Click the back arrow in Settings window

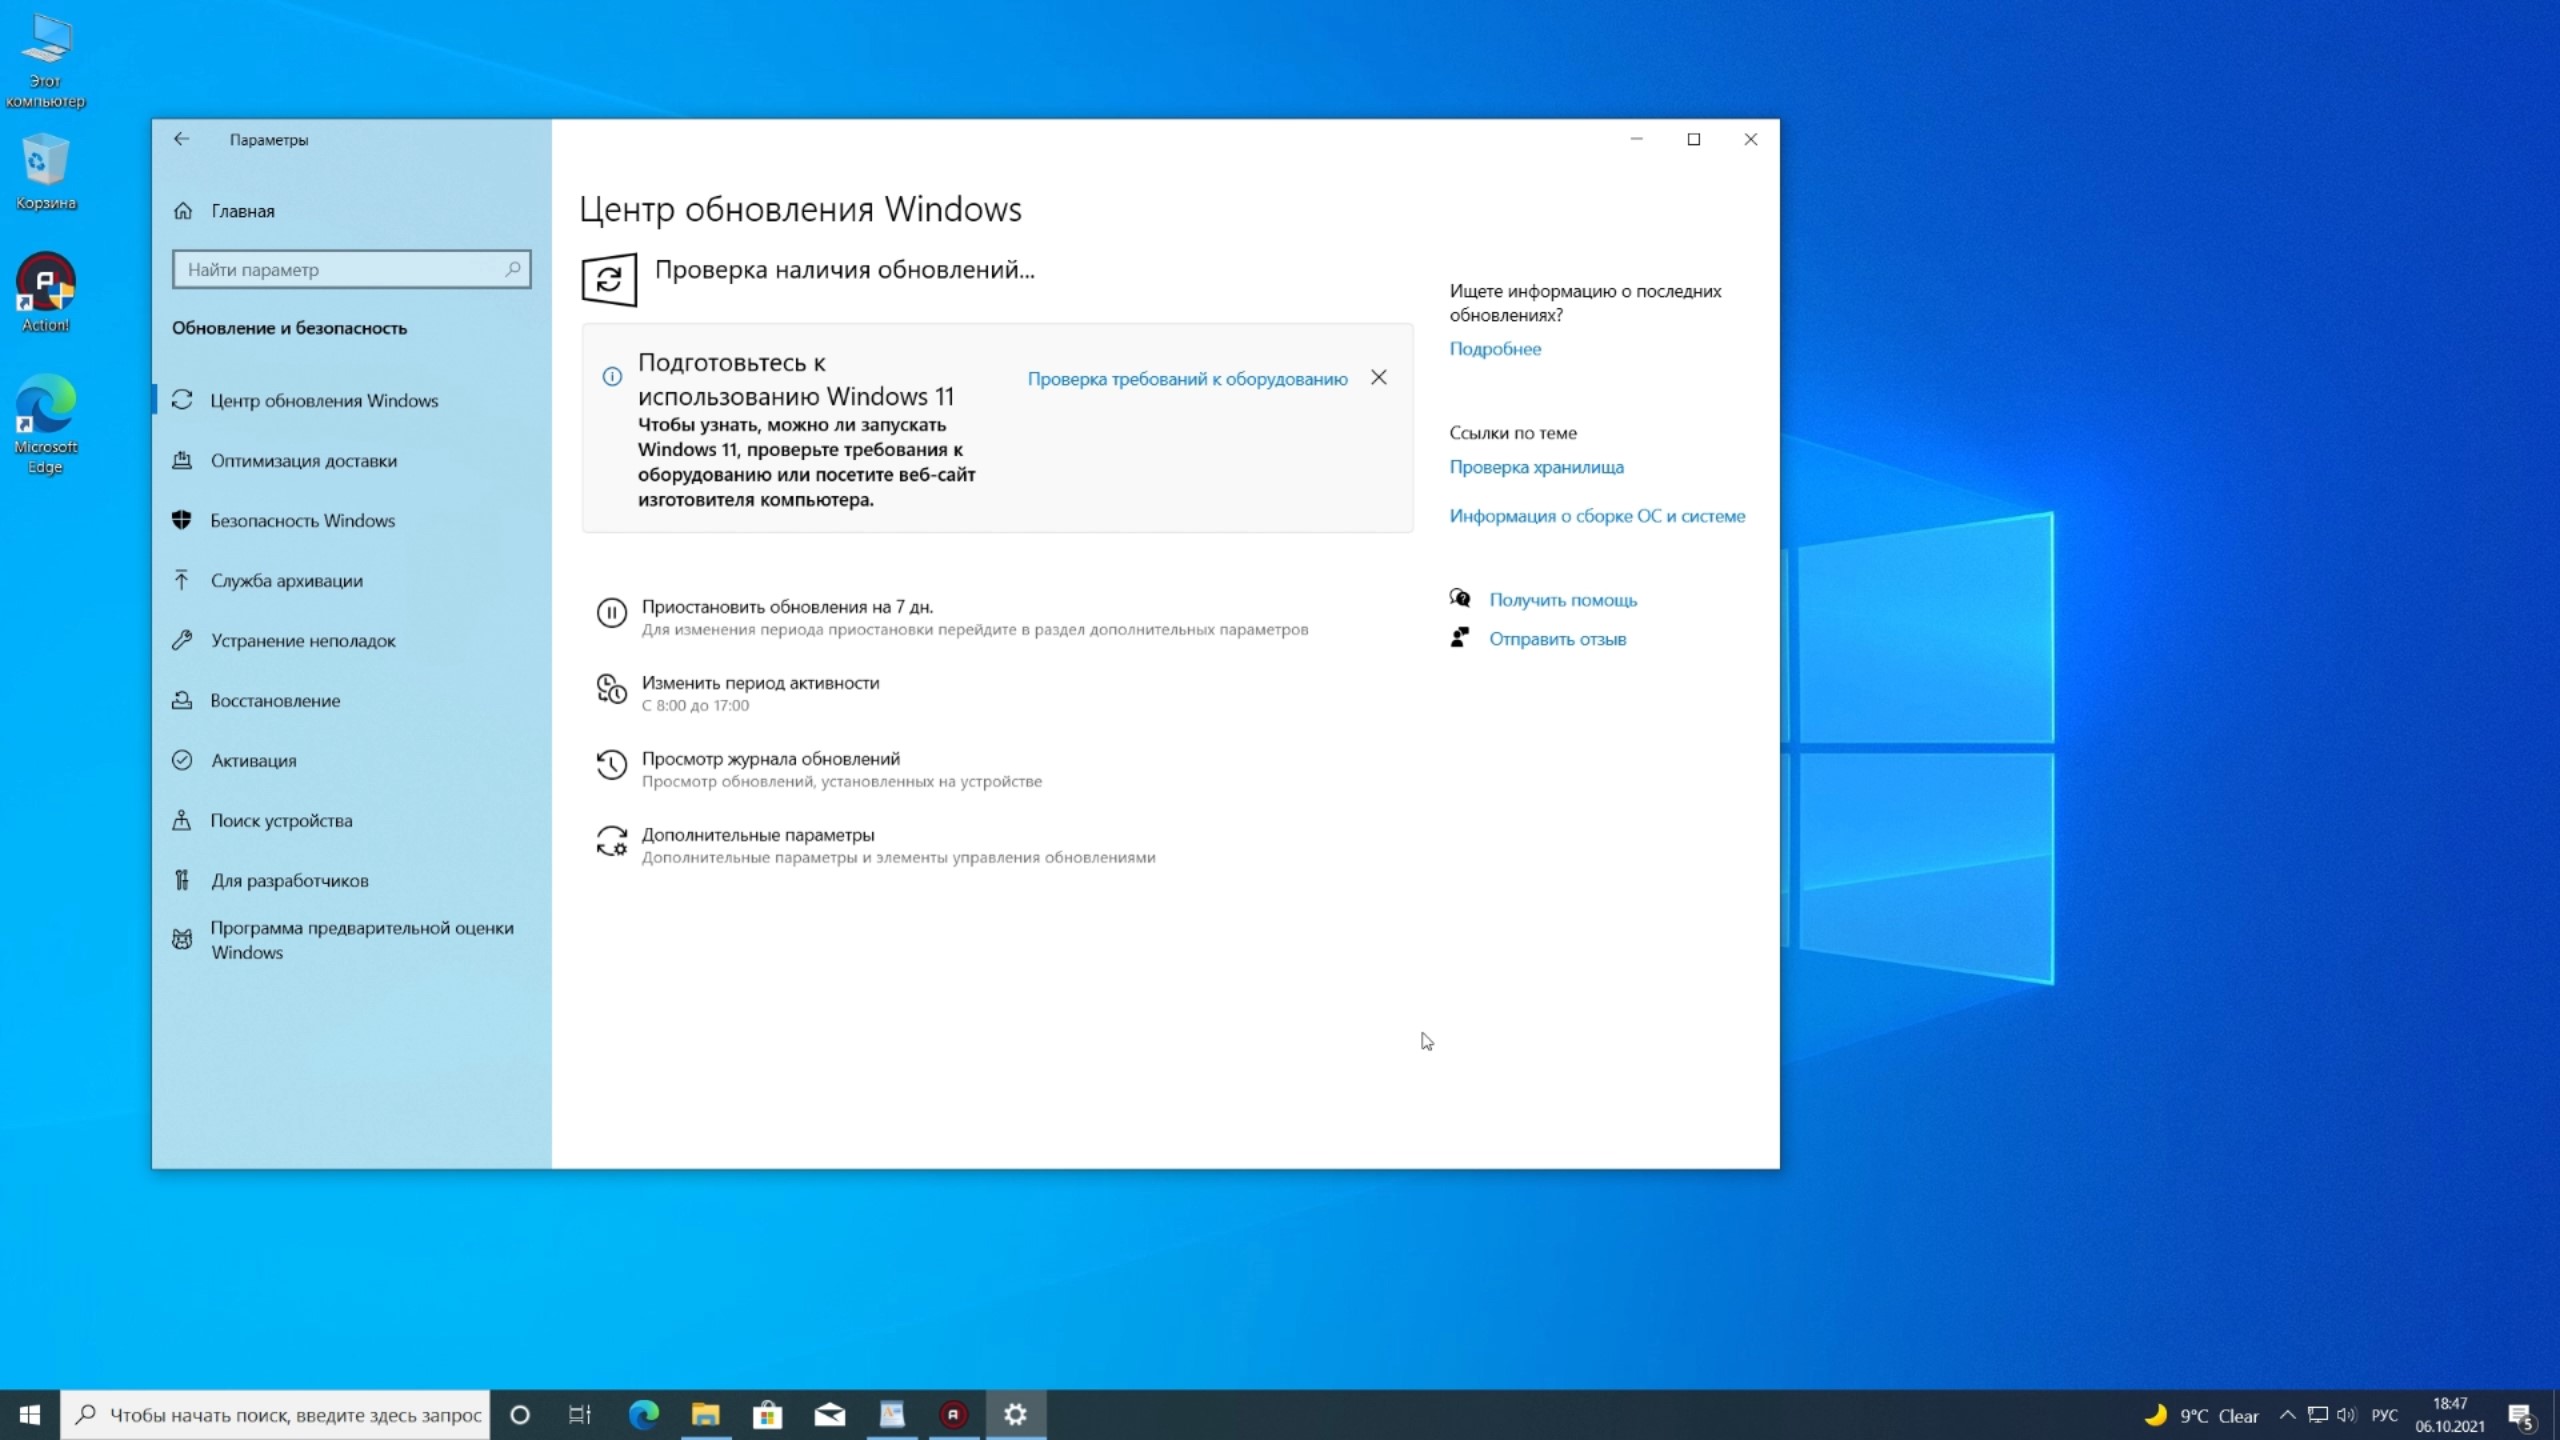click(x=181, y=139)
